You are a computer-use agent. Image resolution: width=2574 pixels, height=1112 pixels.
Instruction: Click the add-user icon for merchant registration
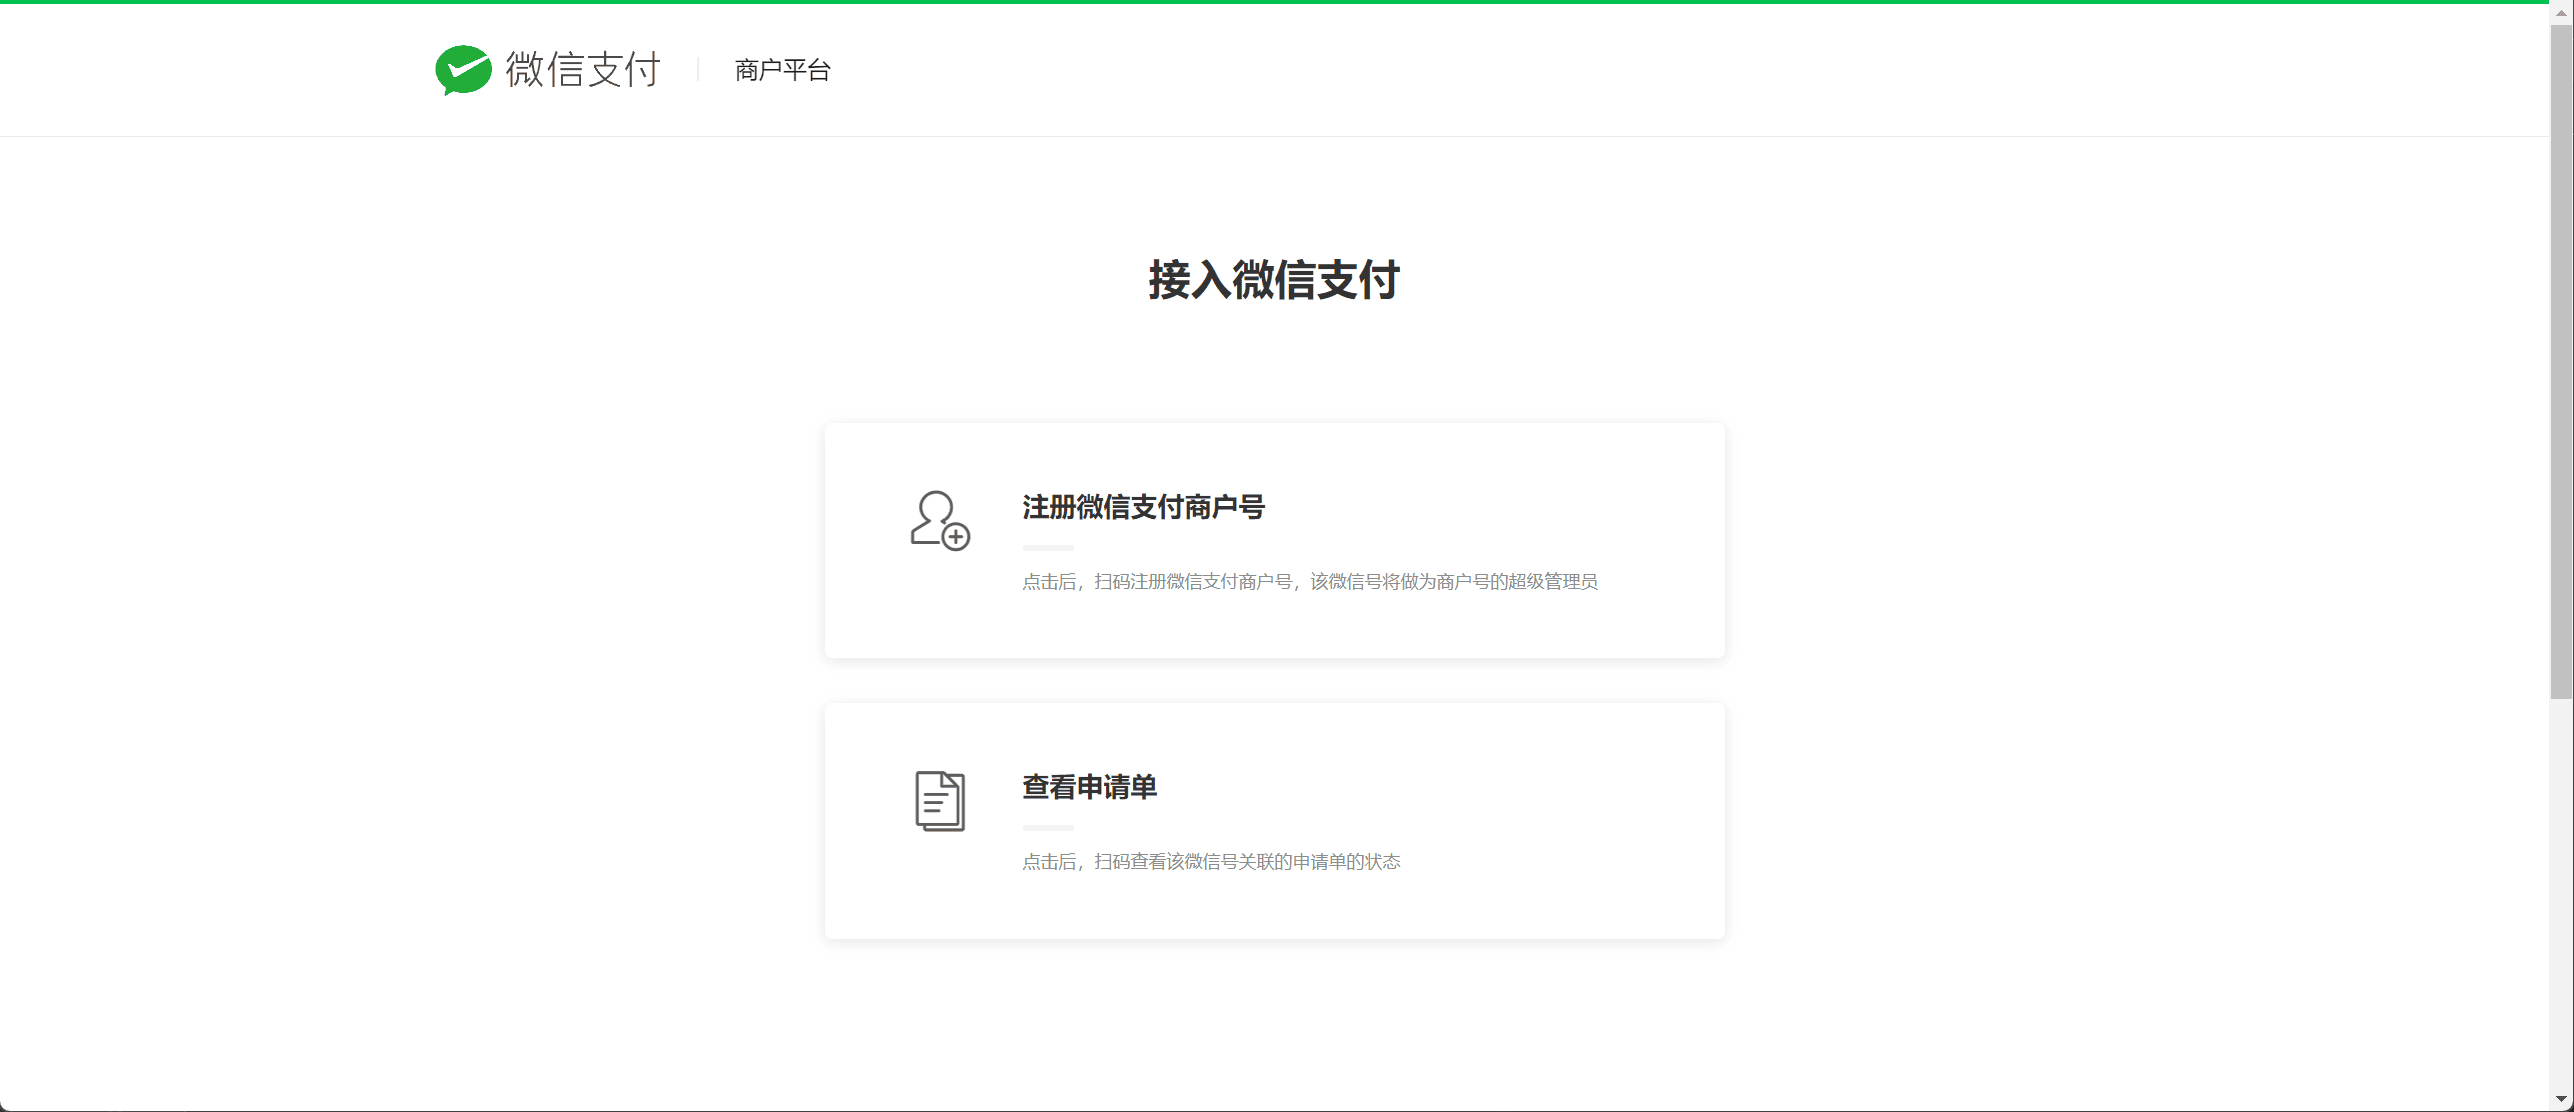click(940, 520)
